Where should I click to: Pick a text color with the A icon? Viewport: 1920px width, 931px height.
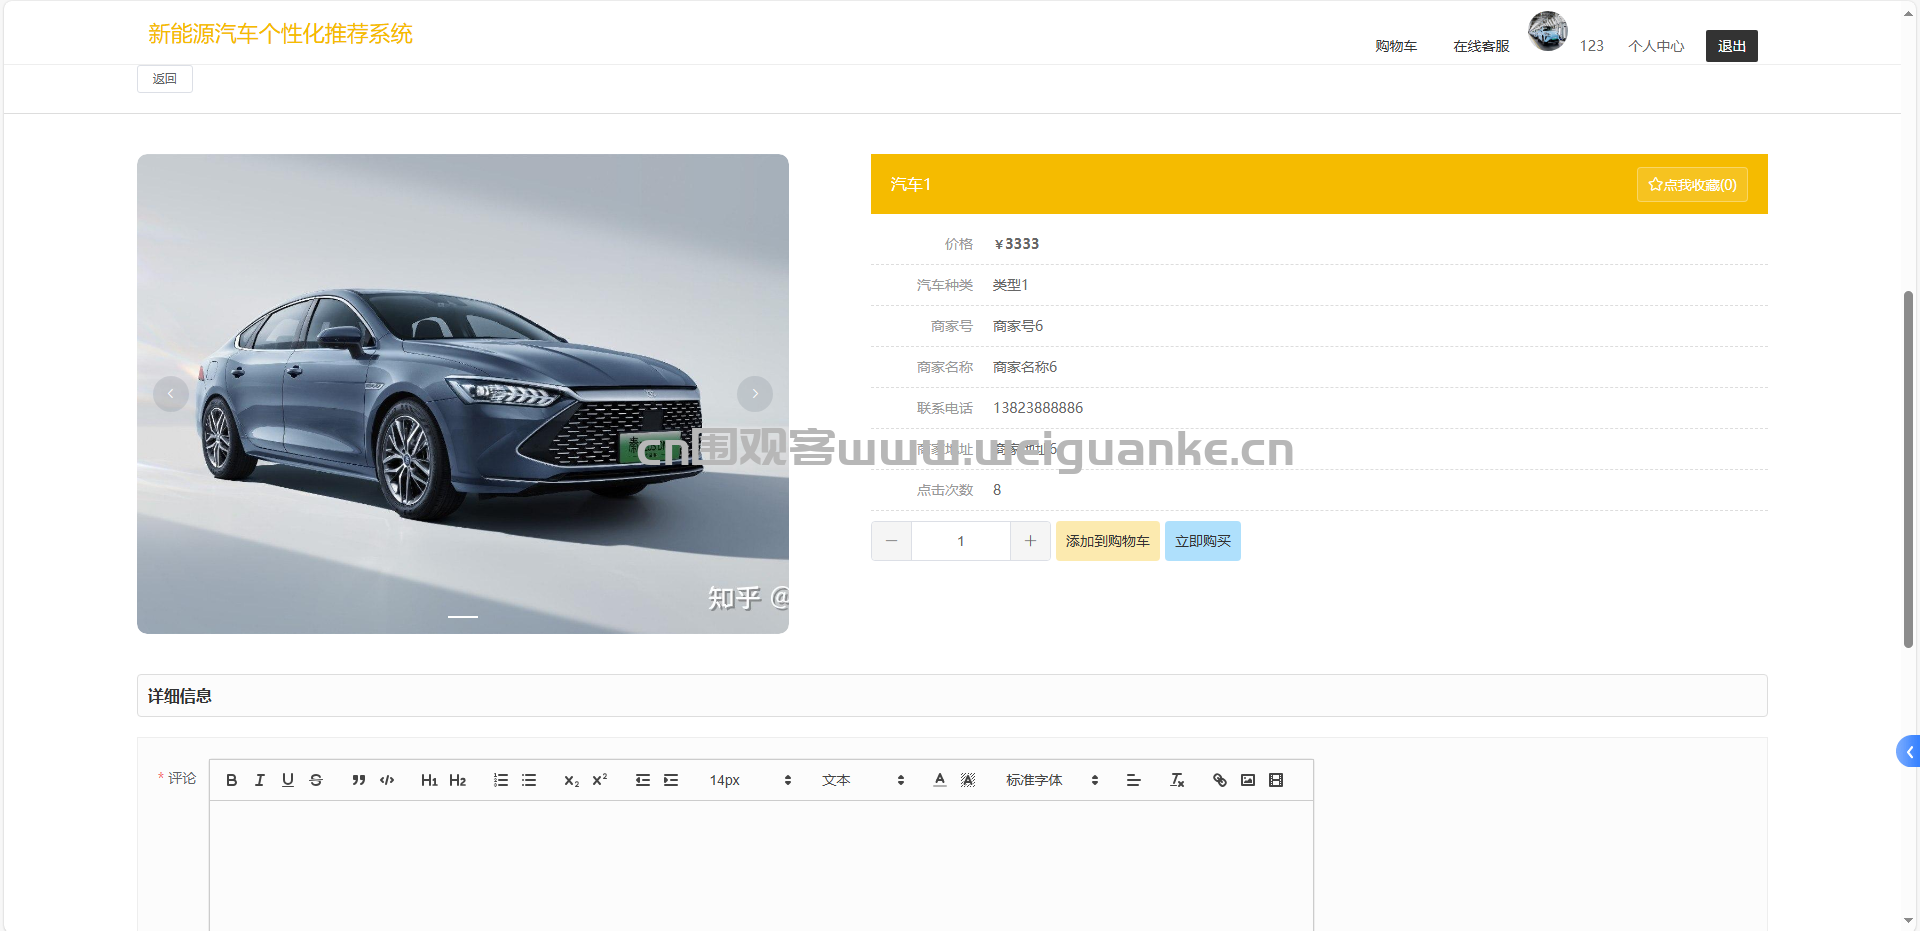tap(939, 780)
